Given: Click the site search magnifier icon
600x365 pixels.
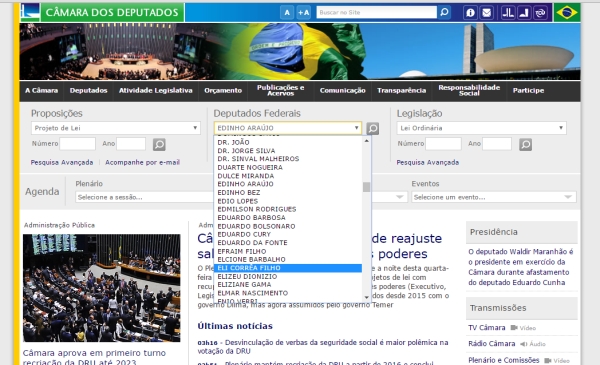Looking at the screenshot, I should point(444,12).
